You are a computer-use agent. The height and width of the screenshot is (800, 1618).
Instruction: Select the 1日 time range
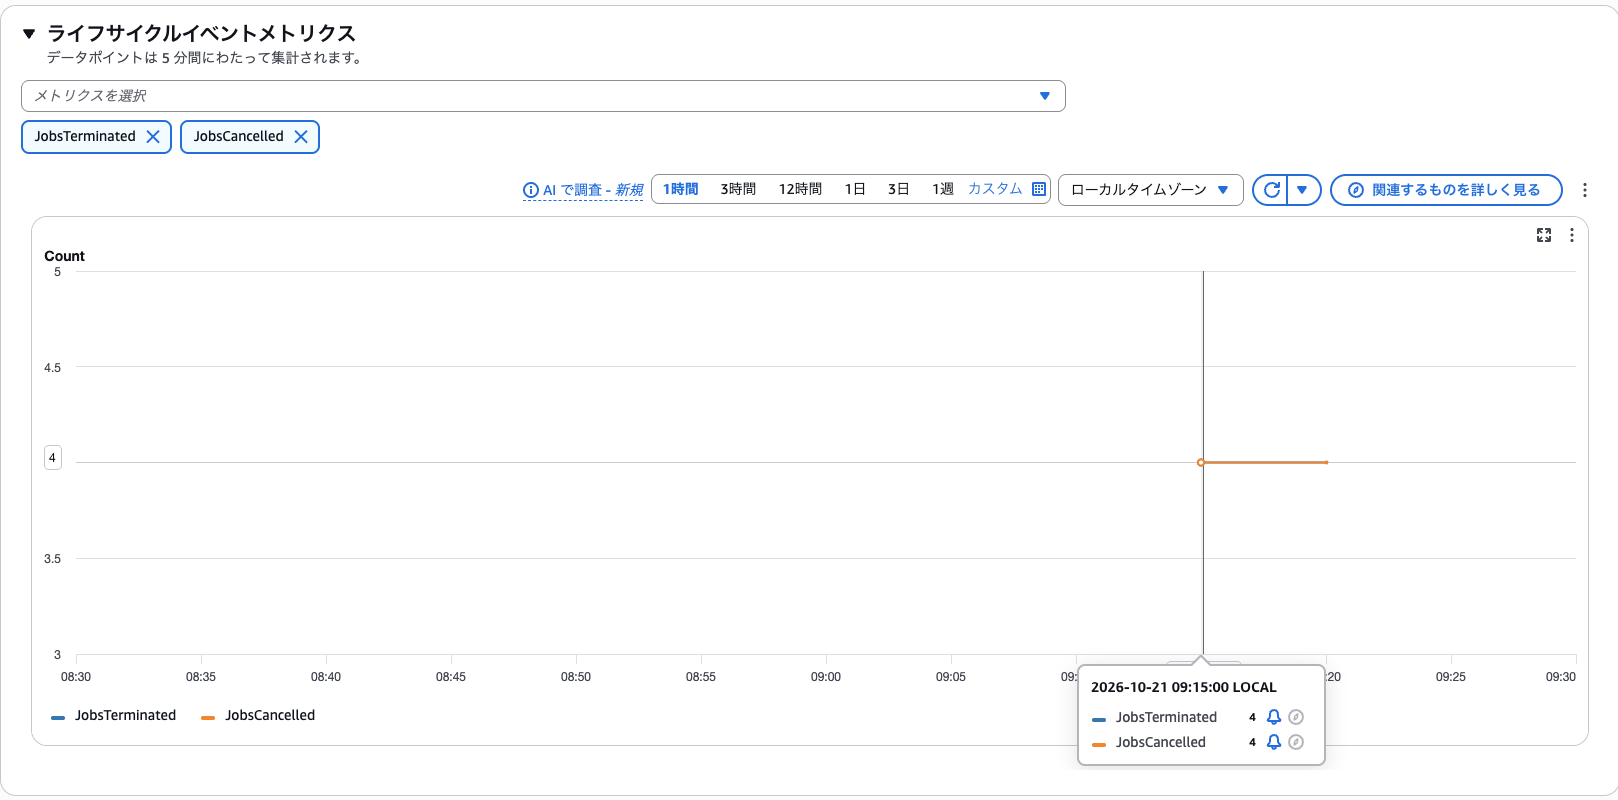coord(855,189)
